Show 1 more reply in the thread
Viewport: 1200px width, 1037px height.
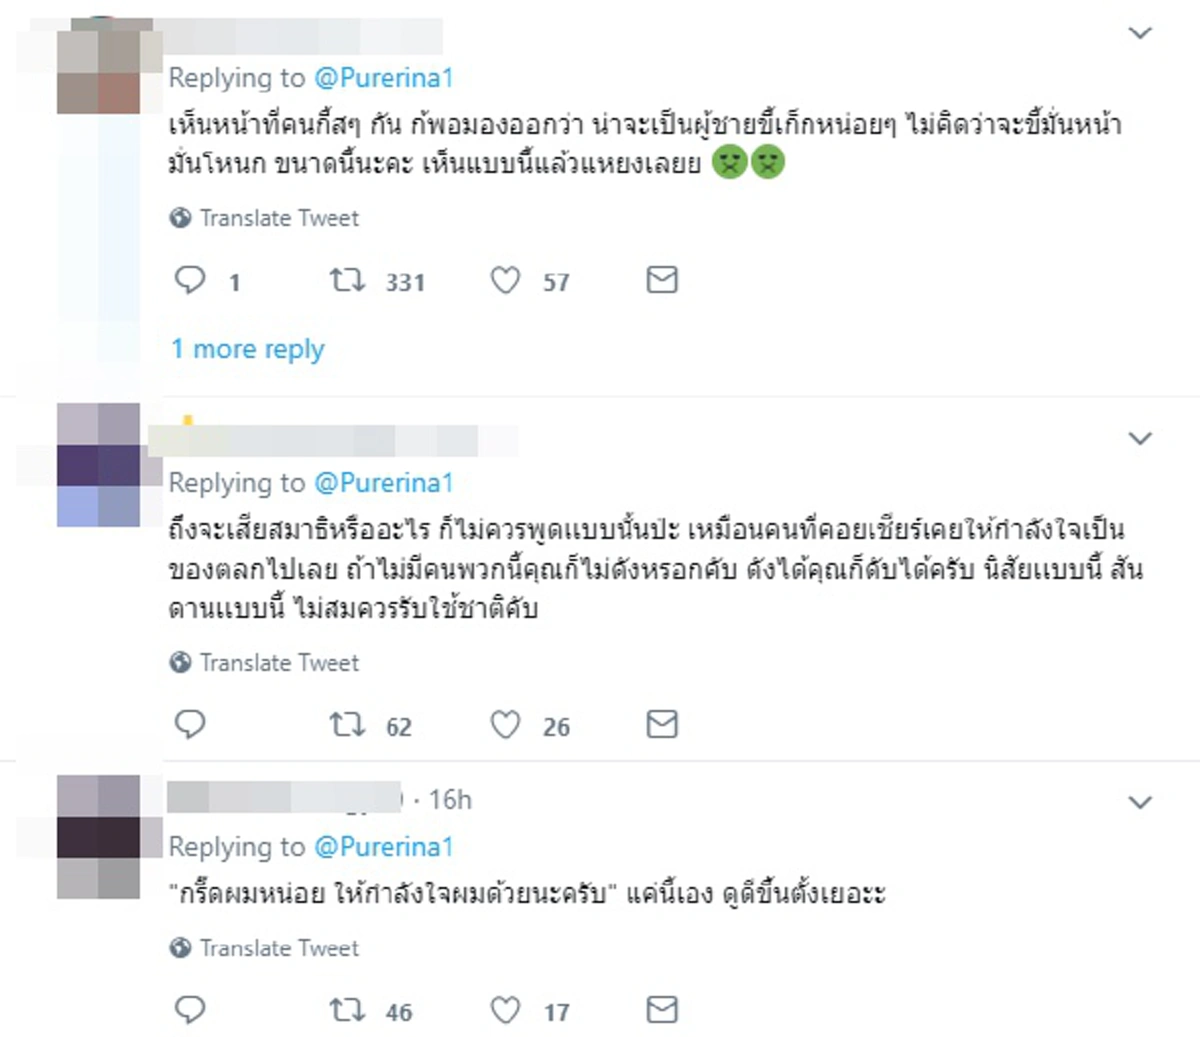click(x=247, y=348)
